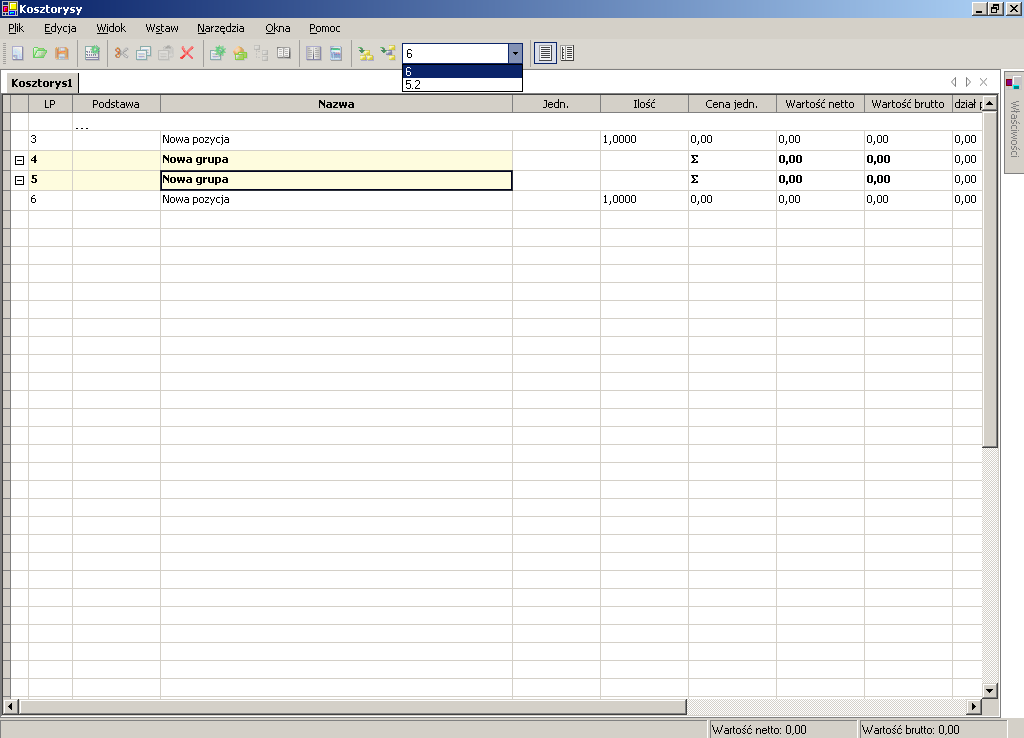
Task: Copy using the duplicate pages icon
Action: tap(143, 54)
